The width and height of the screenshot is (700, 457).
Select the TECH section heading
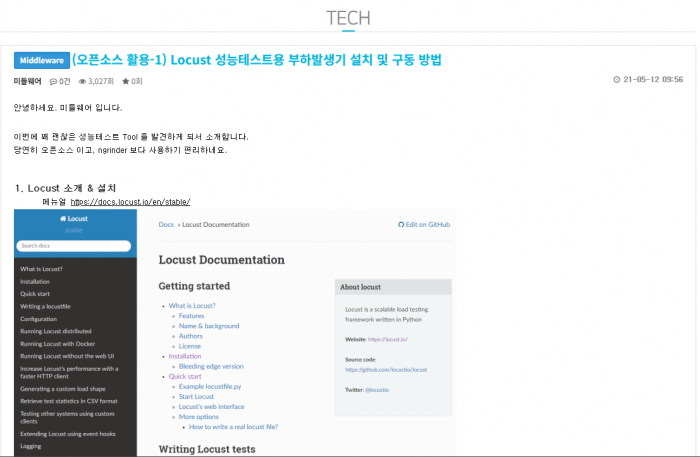point(348,18)
